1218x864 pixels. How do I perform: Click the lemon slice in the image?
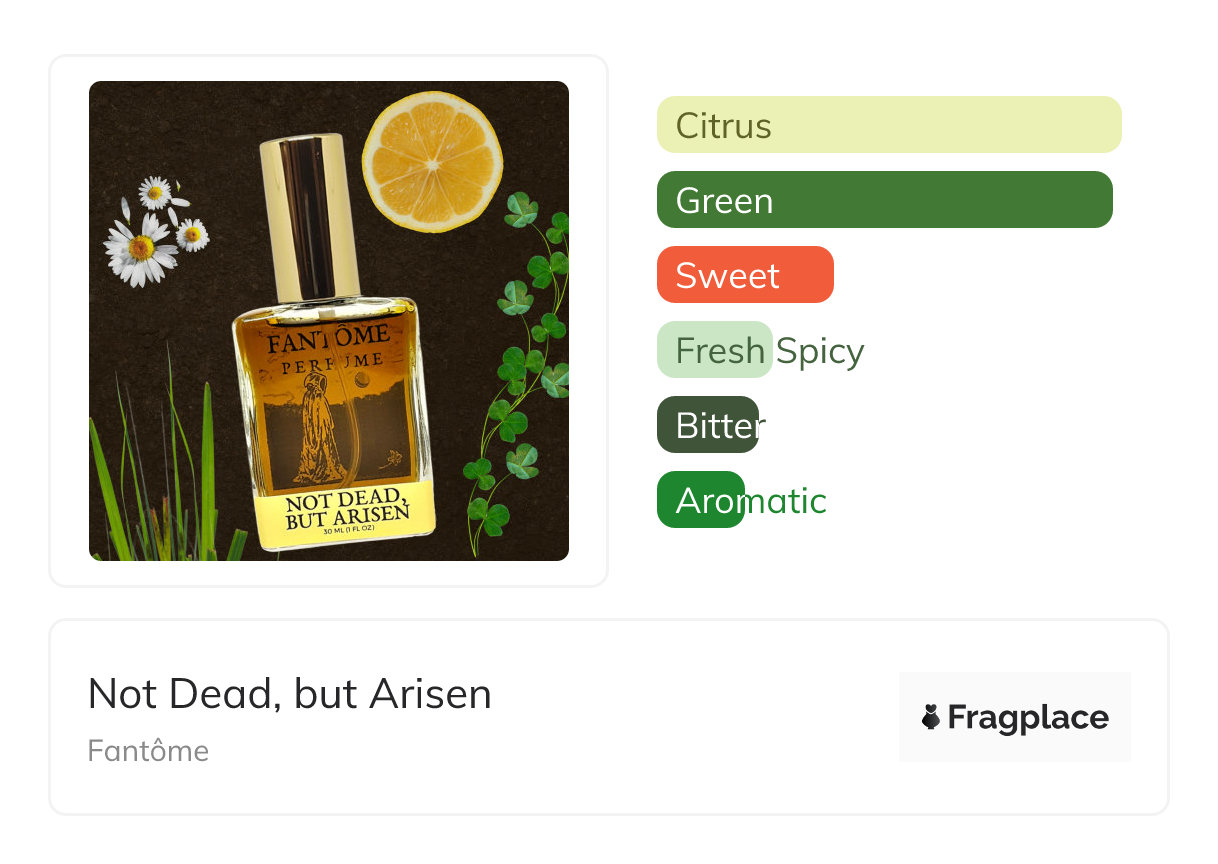(432, 160)
